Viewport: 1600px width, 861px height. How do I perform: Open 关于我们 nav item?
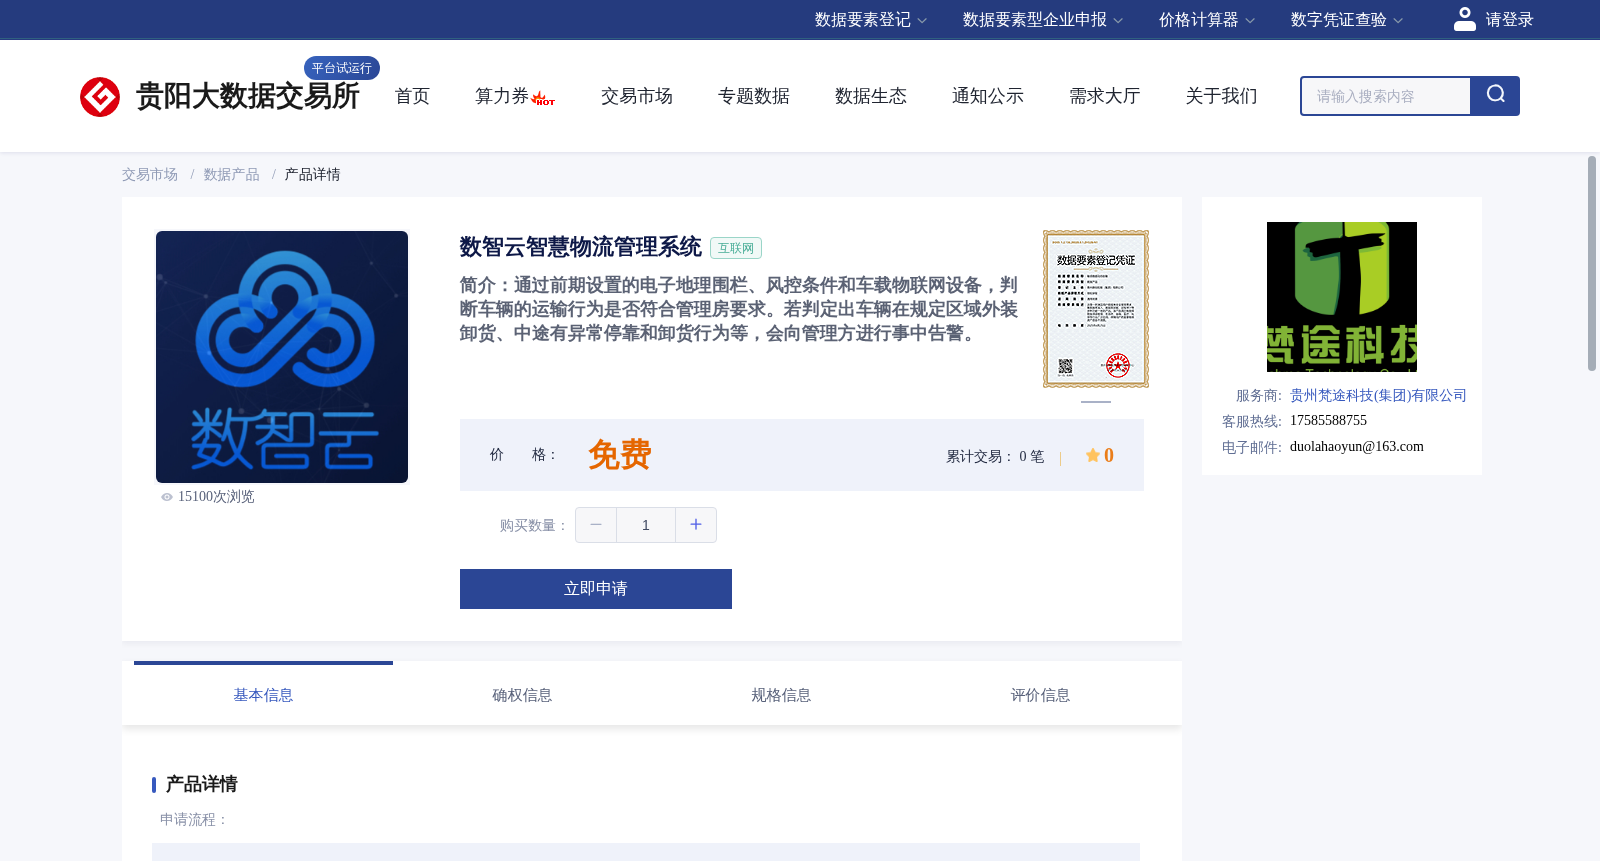[1222, 96]
